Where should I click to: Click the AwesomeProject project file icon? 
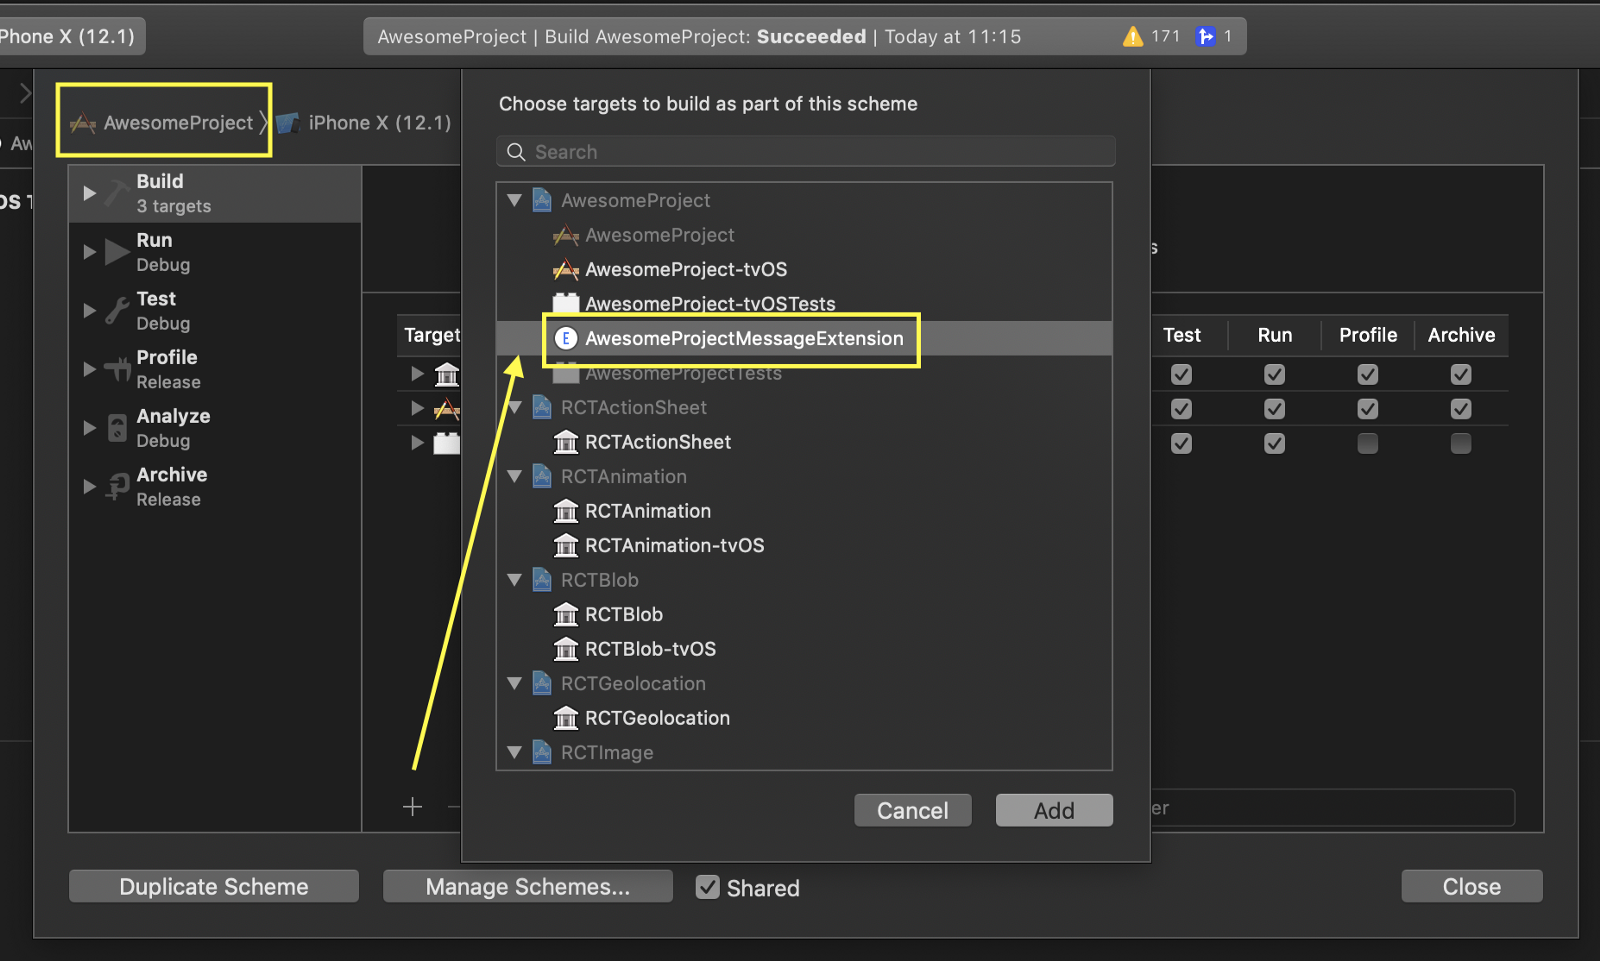(542, 200)
